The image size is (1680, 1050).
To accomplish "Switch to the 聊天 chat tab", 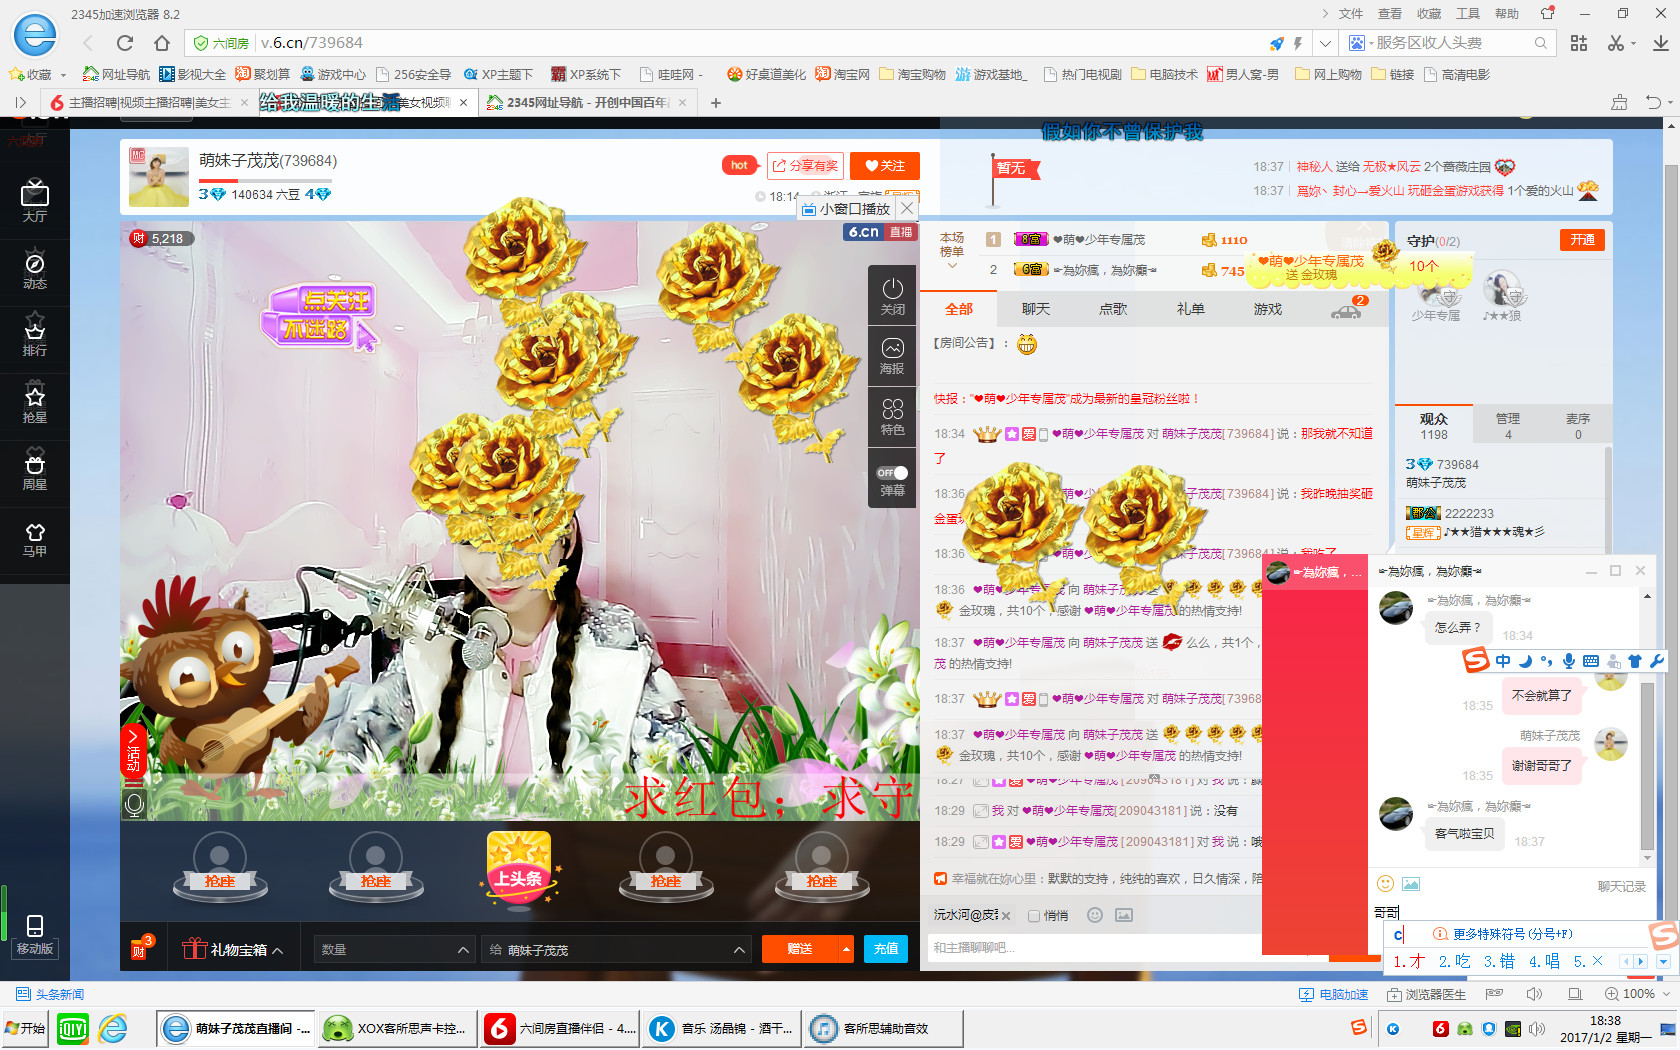I will point(1036,309).
